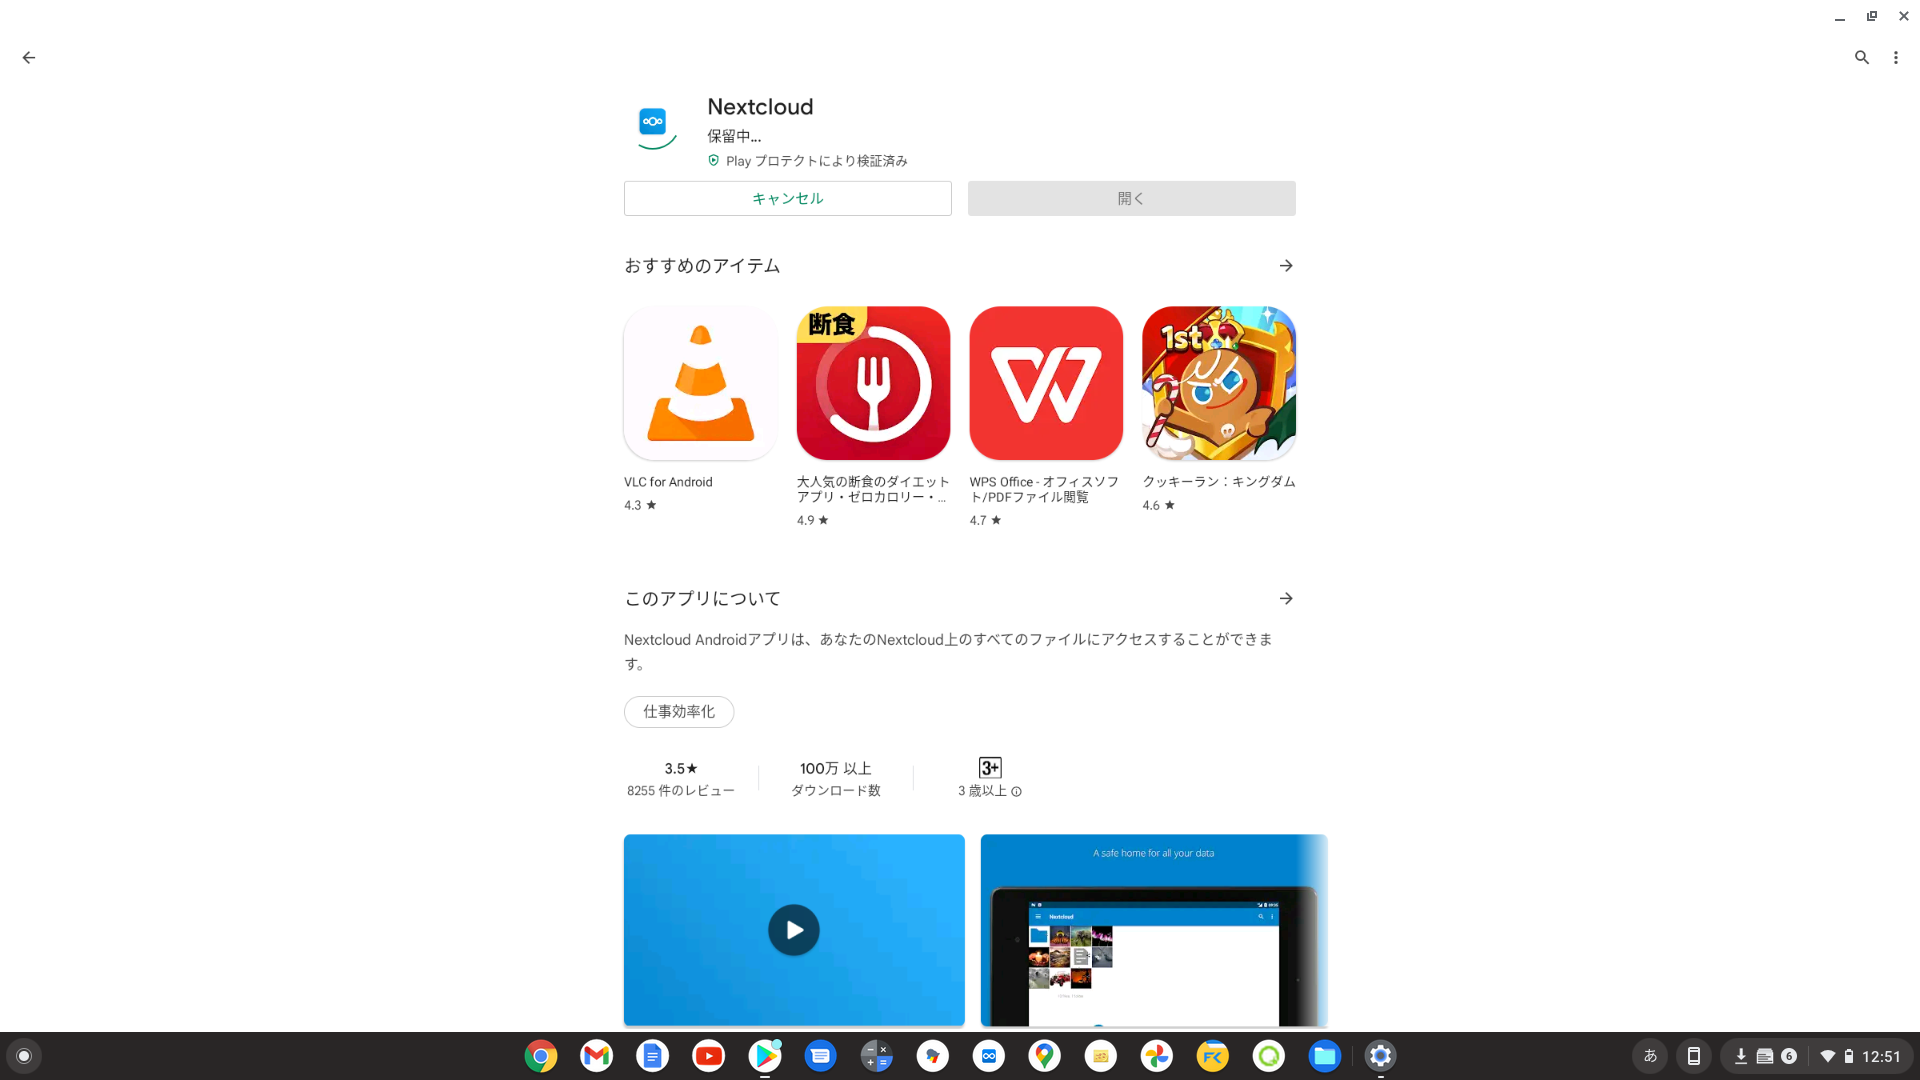Click the VLC for Android title text
Viewport: 1920px width, 1080px height.
tap(668, 482)
